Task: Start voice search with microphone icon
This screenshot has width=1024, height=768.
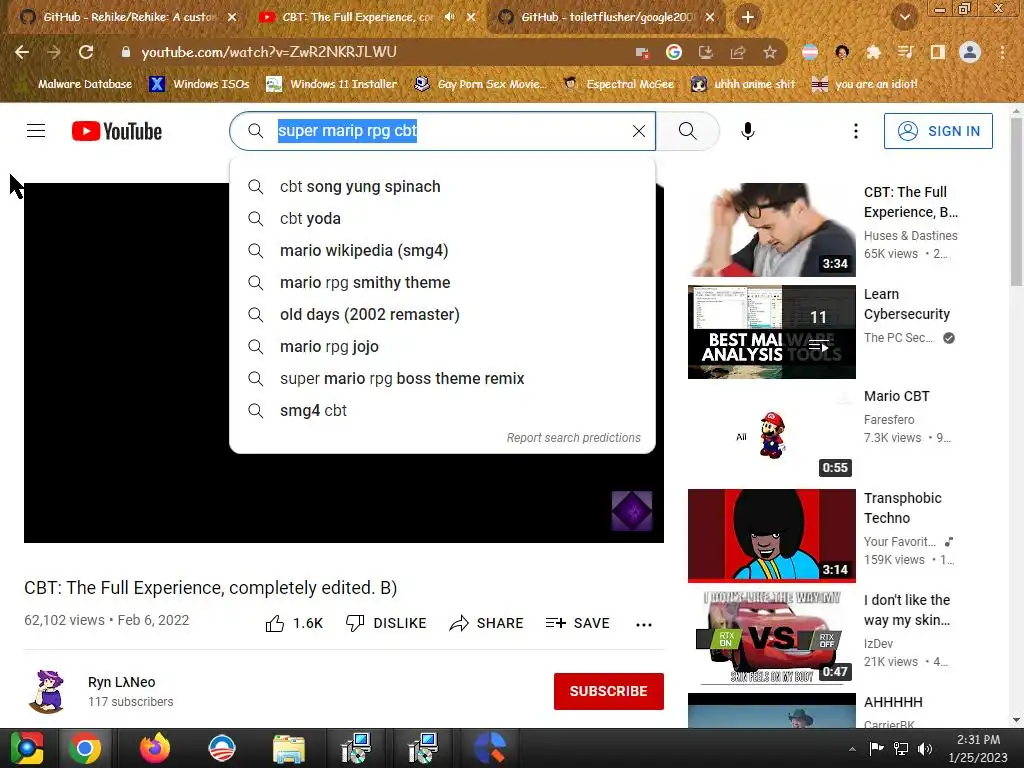Action: pyautogui.click(x=748, y=131)
